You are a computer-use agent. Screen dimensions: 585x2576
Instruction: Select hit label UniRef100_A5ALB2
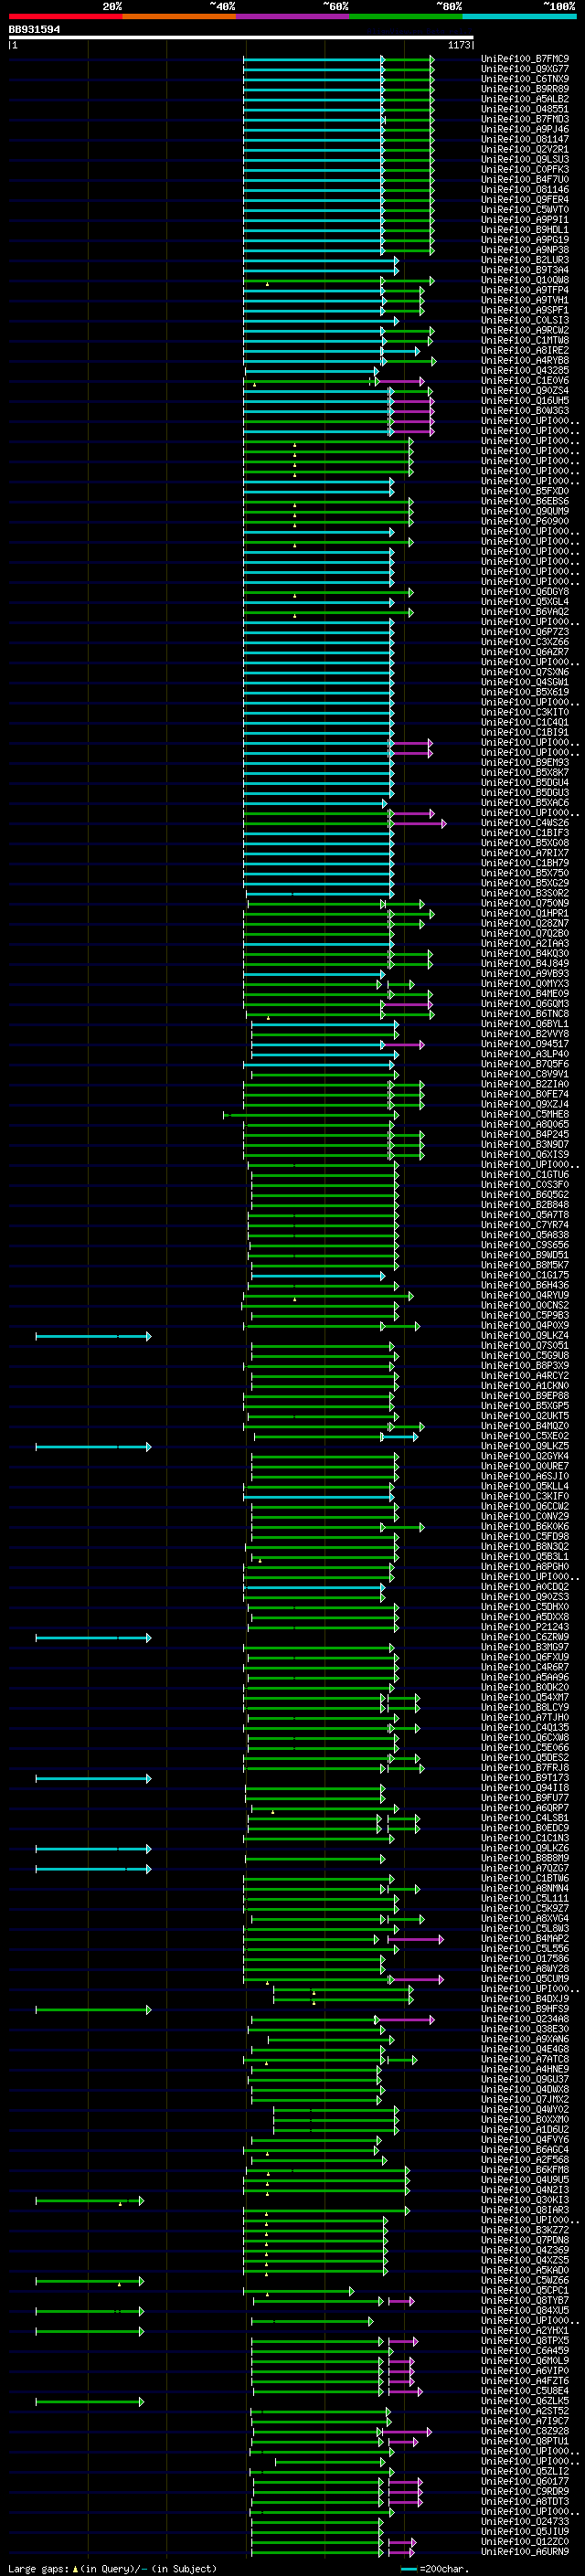pos(525,99)
